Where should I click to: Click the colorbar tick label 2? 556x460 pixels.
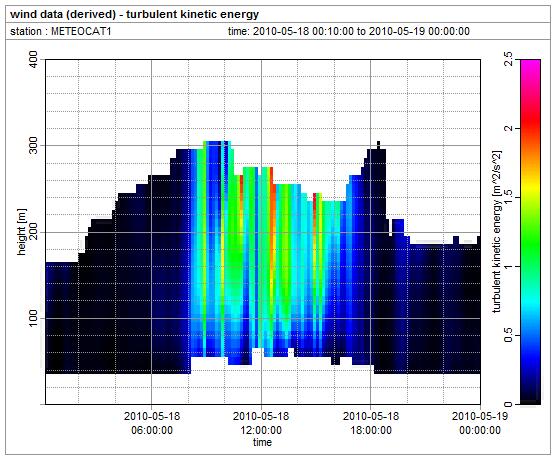pos(508,128)
